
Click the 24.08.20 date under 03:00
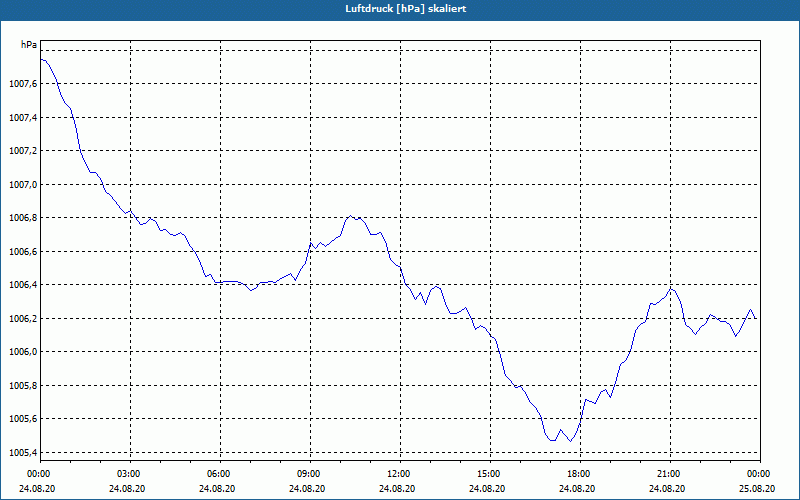pyautogui.click(x=127, y=488)
